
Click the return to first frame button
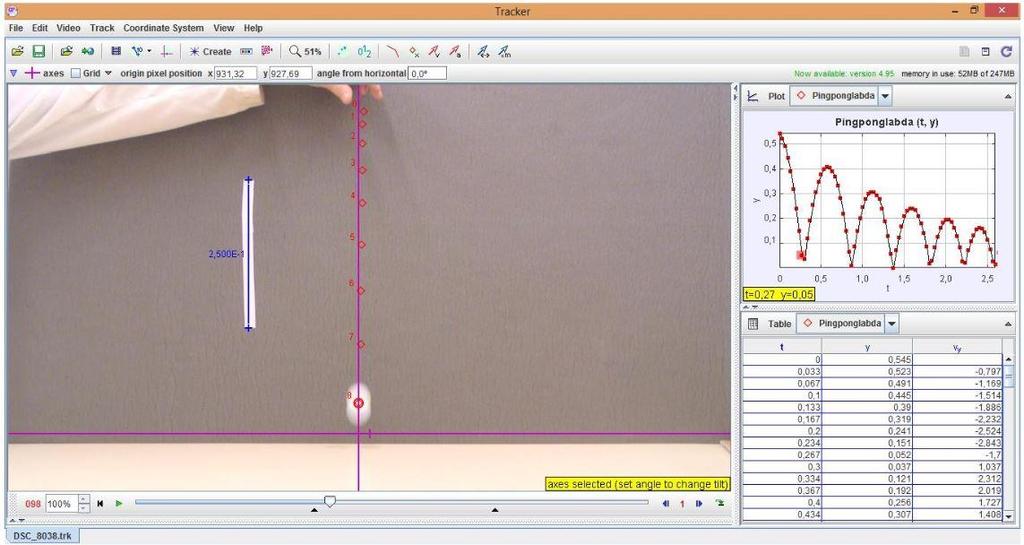pyautogui.click(x=100, y=503)
